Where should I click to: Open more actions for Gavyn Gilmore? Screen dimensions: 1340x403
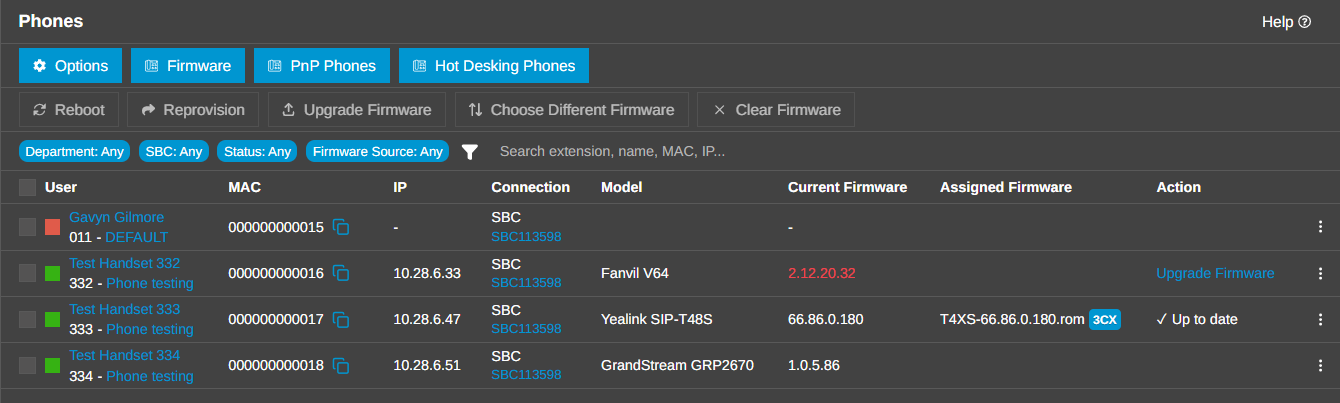(x=1320, y=227)
